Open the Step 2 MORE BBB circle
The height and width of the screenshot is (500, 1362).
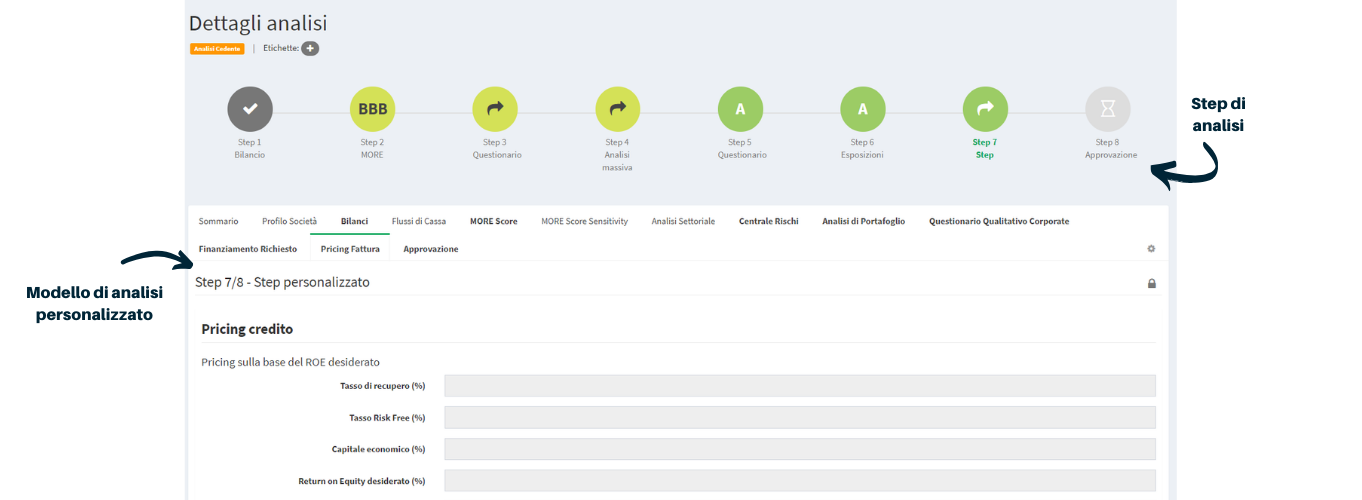[372, 109]
